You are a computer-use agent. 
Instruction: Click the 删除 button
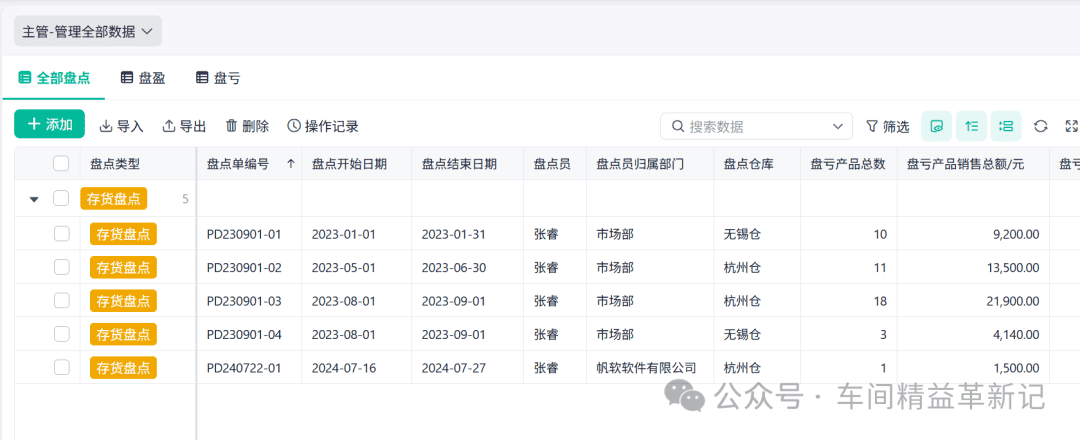click(247, 126)
